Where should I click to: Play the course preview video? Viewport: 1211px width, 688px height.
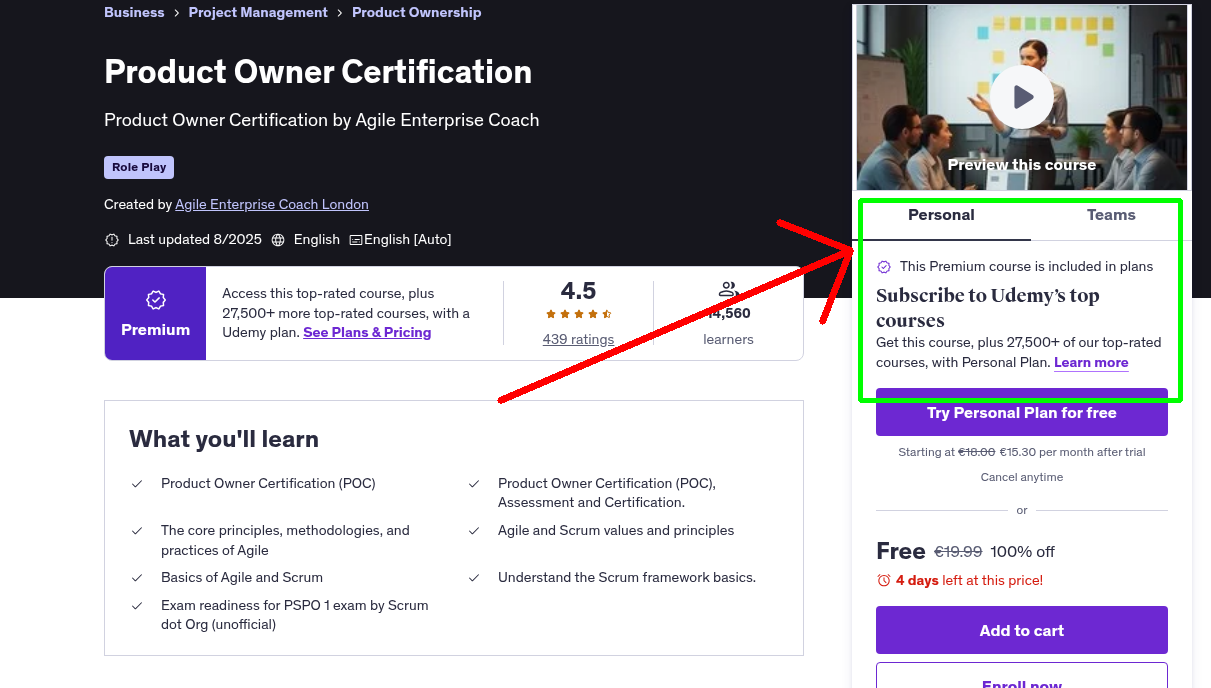1022,97
